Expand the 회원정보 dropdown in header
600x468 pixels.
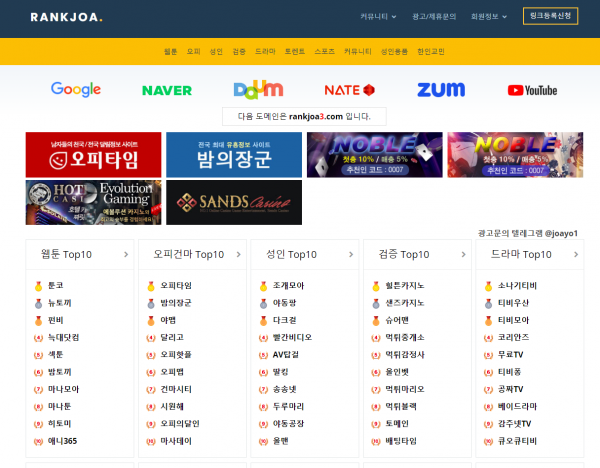489,16
